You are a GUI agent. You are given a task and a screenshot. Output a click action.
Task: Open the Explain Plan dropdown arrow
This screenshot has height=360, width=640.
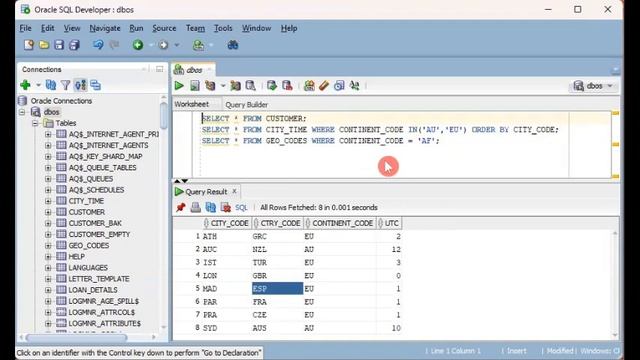point(223,86)
